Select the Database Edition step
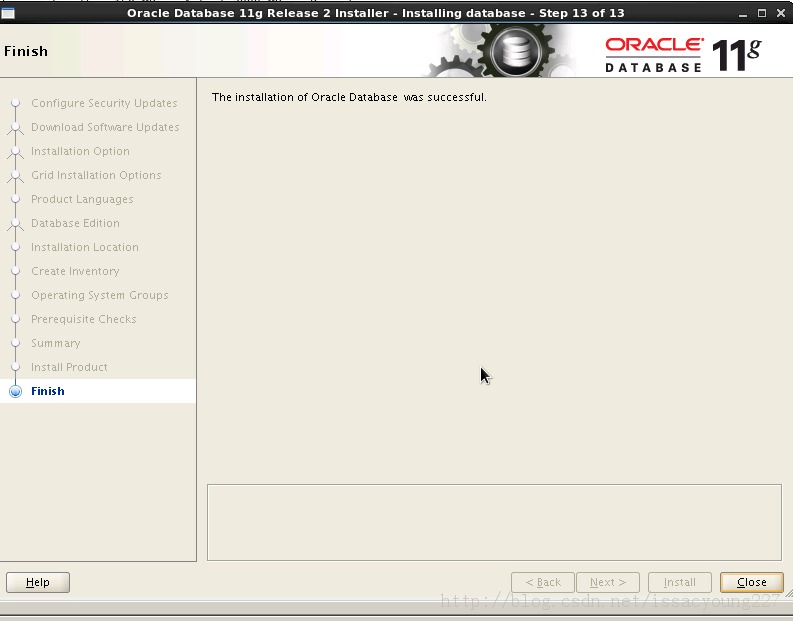The image size is (793, 621). pyautogui.click(x=75, y=223)
